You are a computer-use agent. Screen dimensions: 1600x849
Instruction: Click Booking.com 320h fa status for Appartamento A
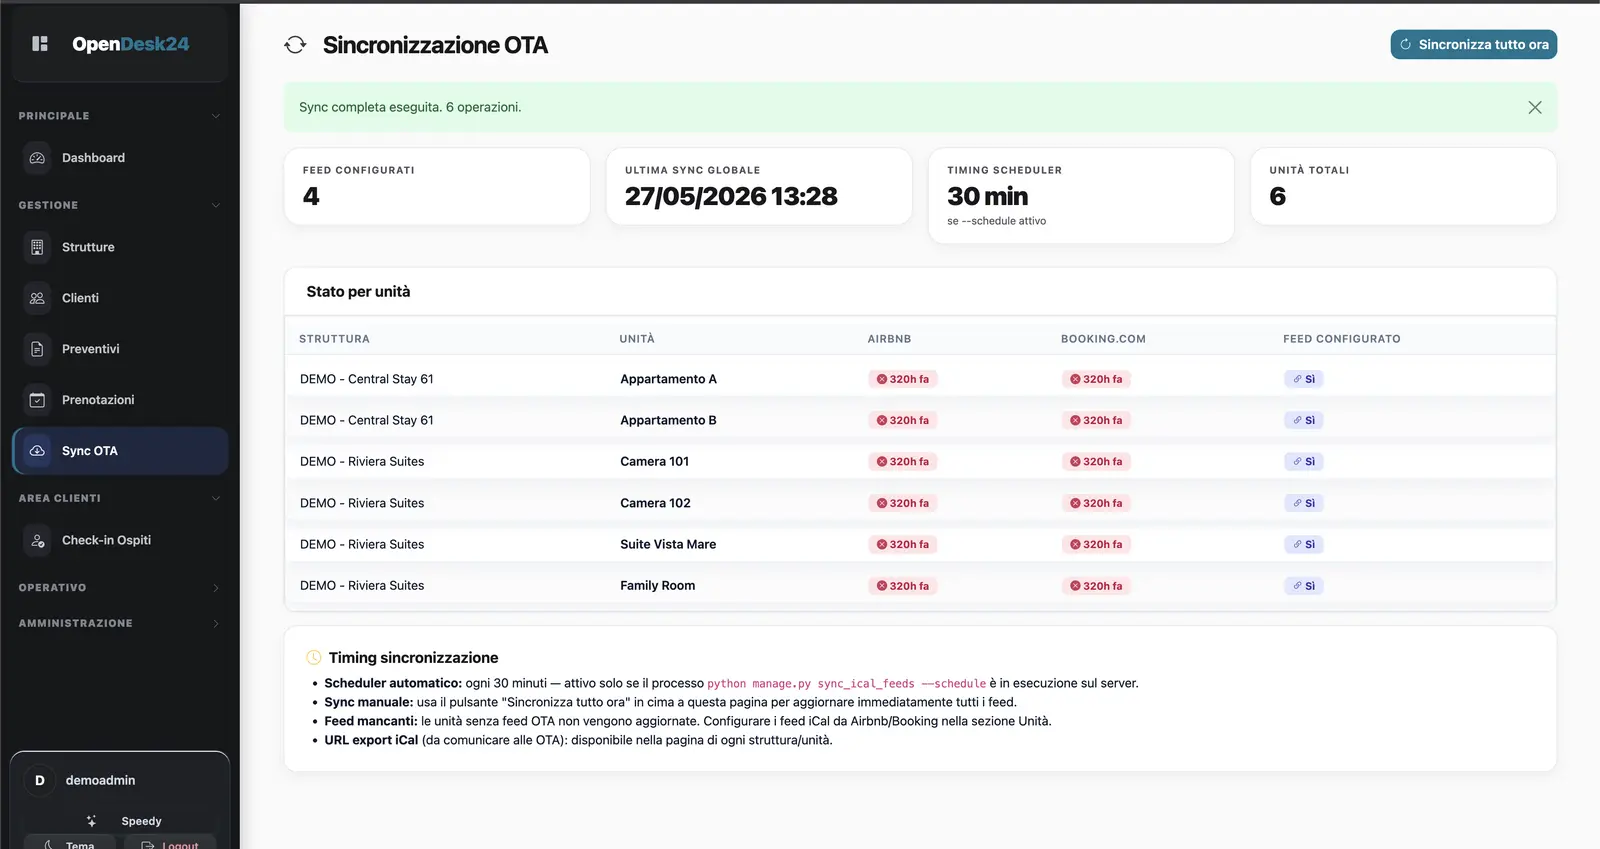[1096, 379]
